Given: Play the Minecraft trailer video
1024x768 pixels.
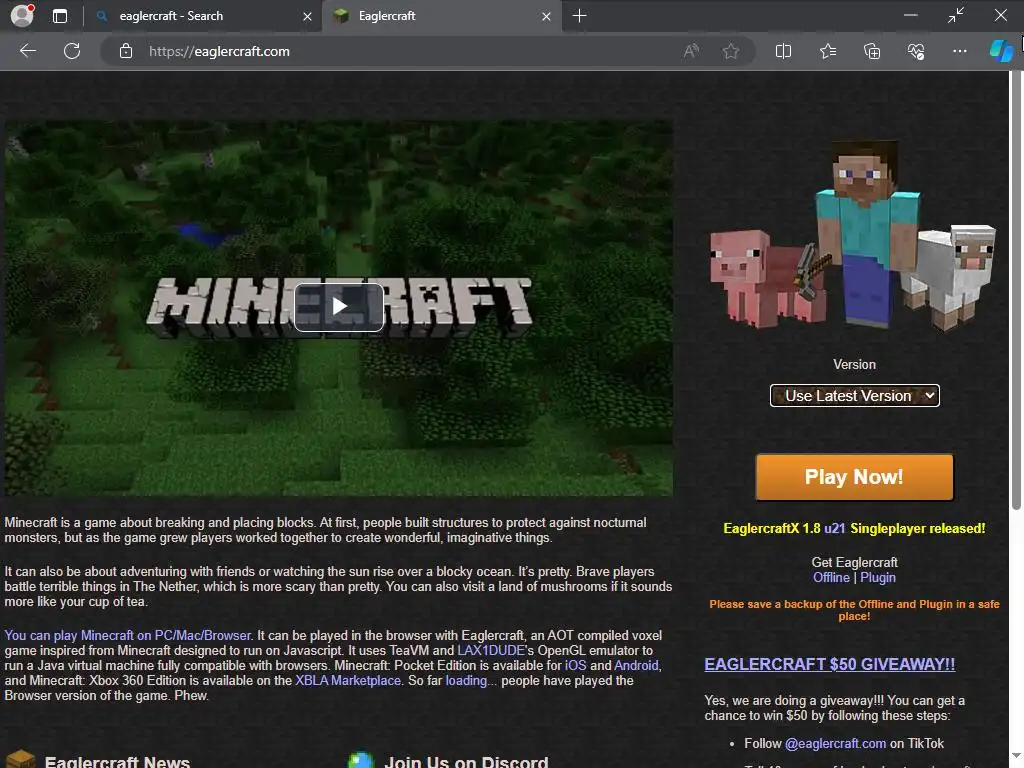Looking at the screenshot, I should (x=339, y=307).
